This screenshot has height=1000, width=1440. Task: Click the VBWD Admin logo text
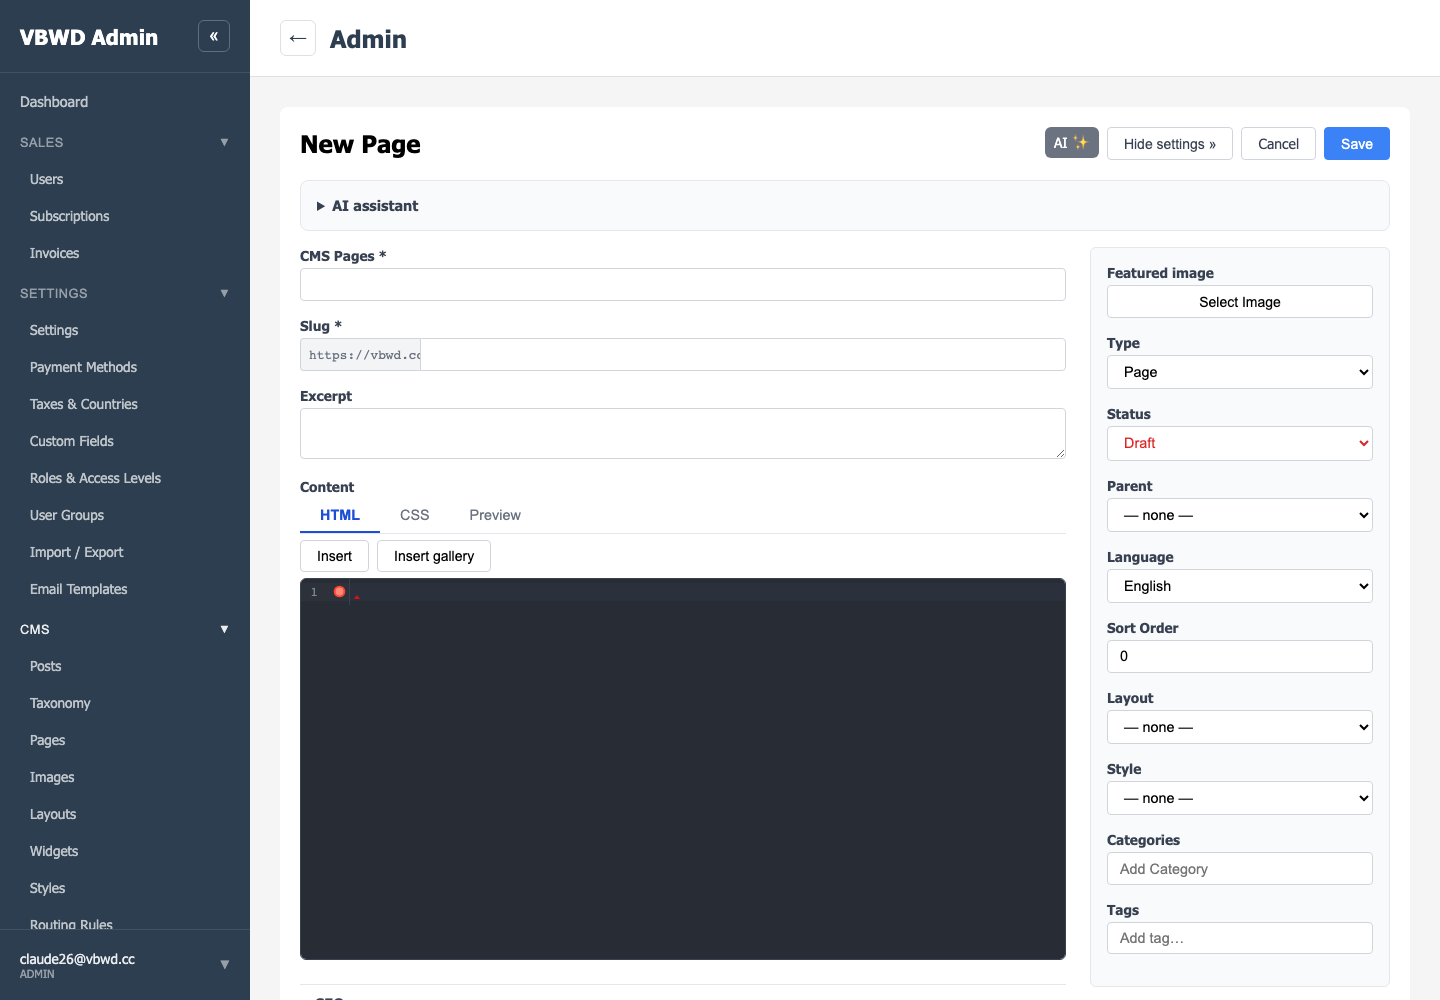coord(89,37)
